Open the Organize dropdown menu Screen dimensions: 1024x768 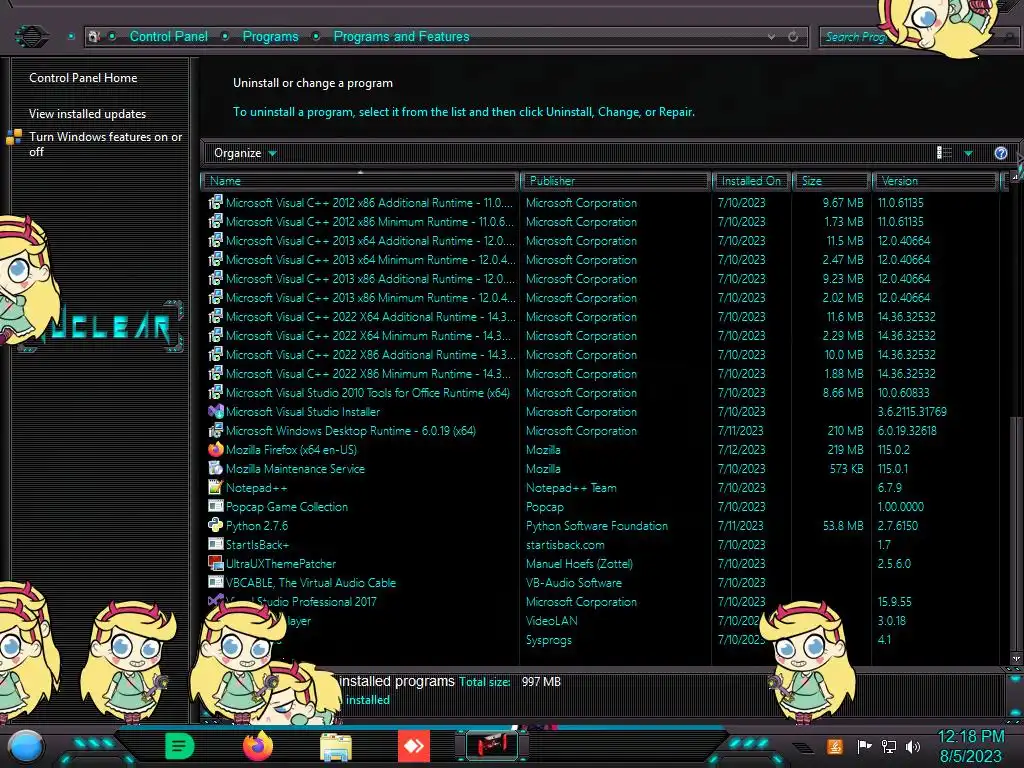[x=245, y=153]
